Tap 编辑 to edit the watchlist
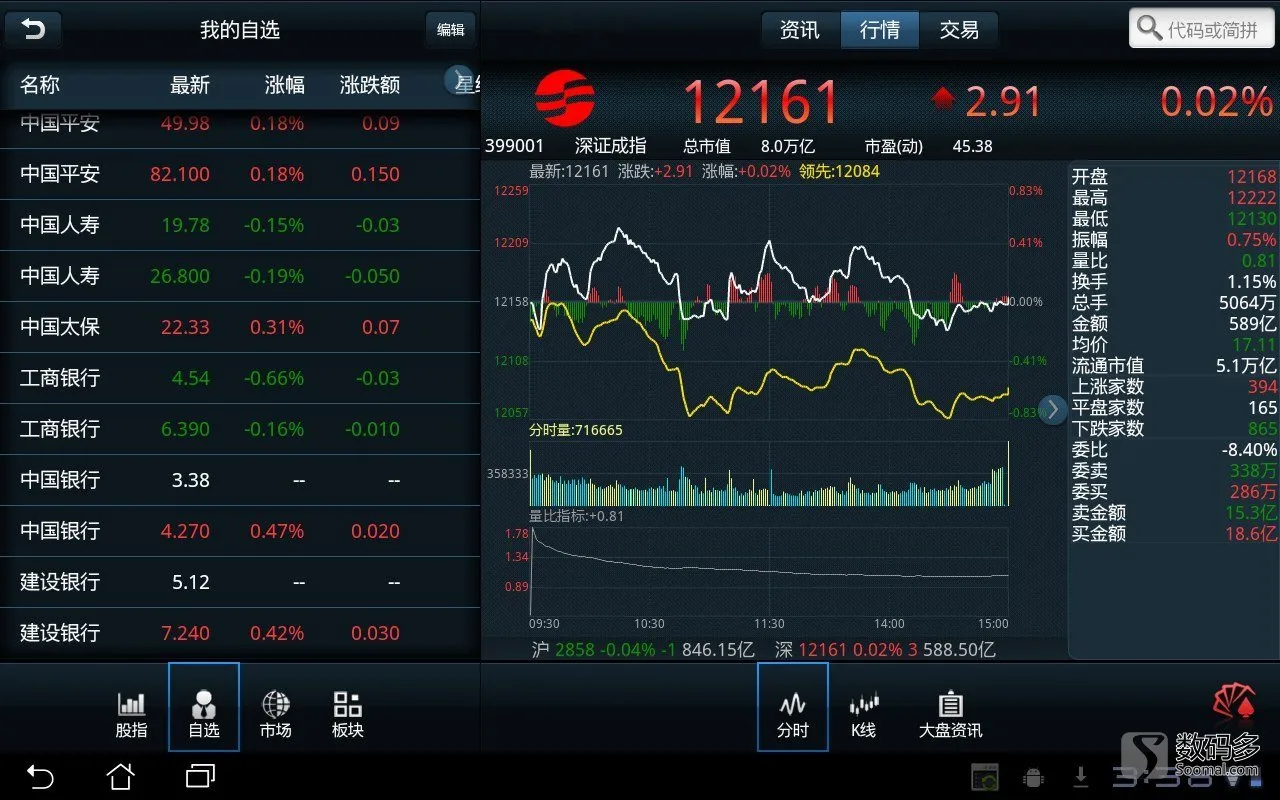 451,30
